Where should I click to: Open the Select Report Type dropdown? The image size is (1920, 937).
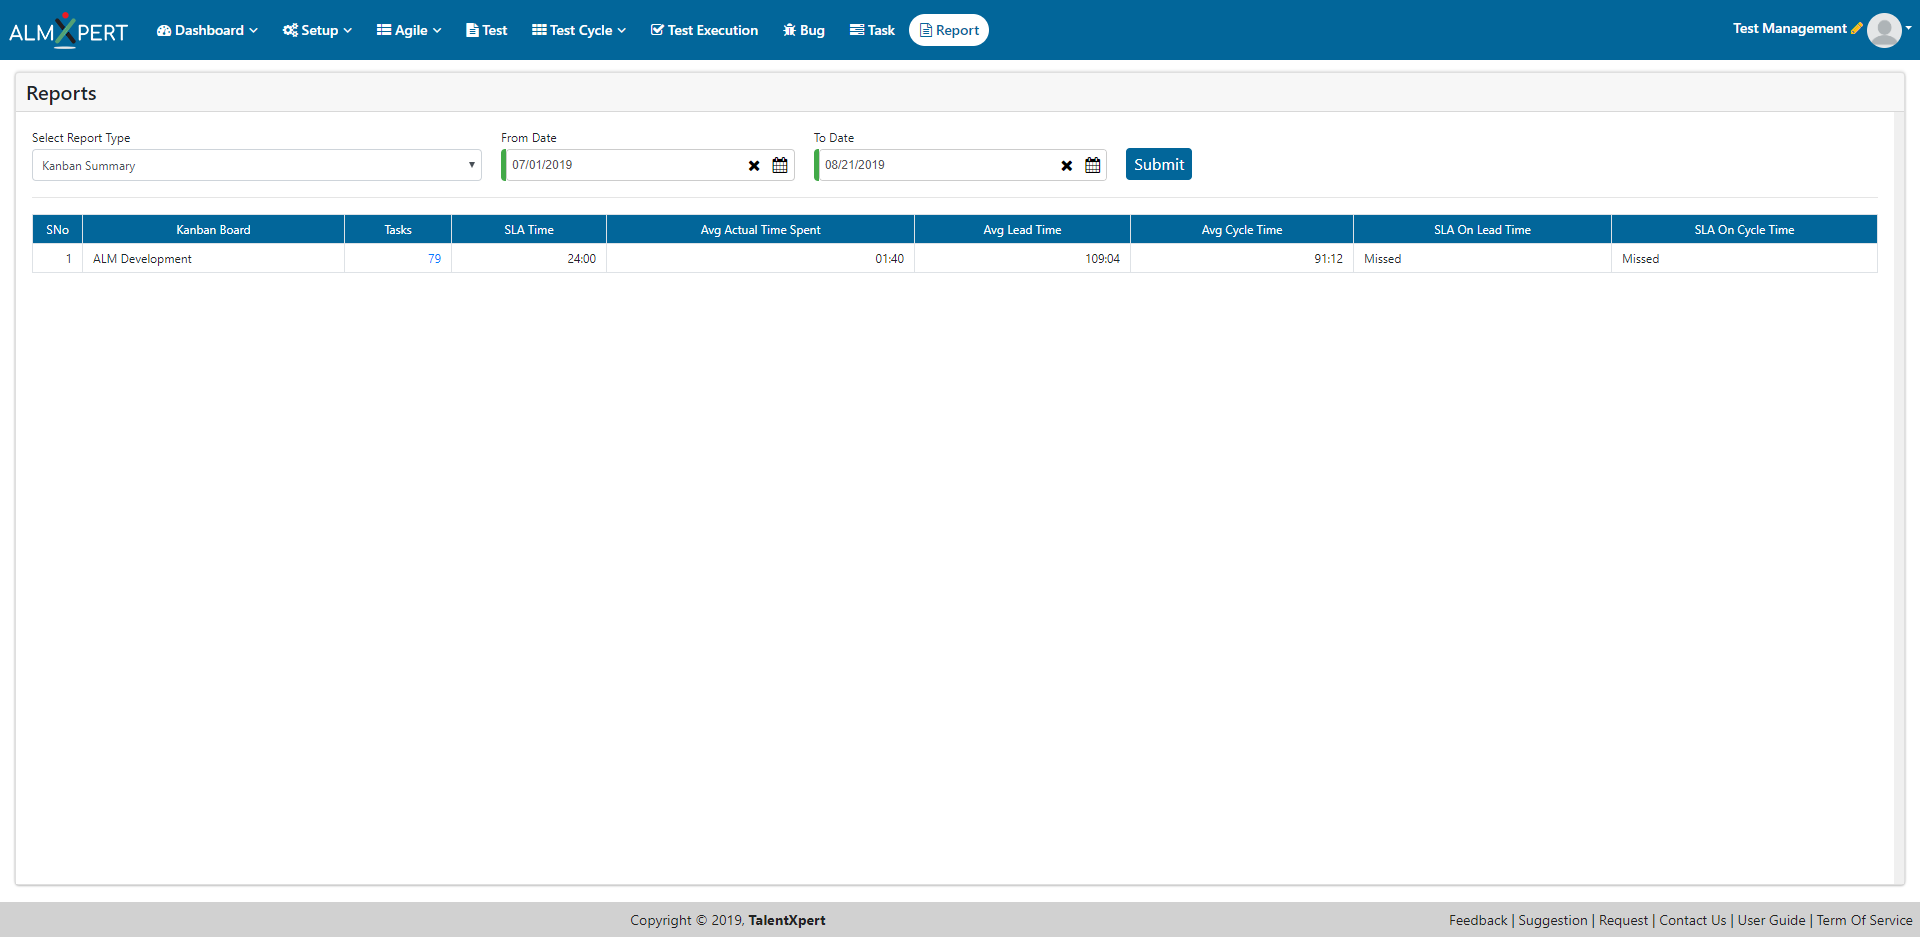point(257,165)
